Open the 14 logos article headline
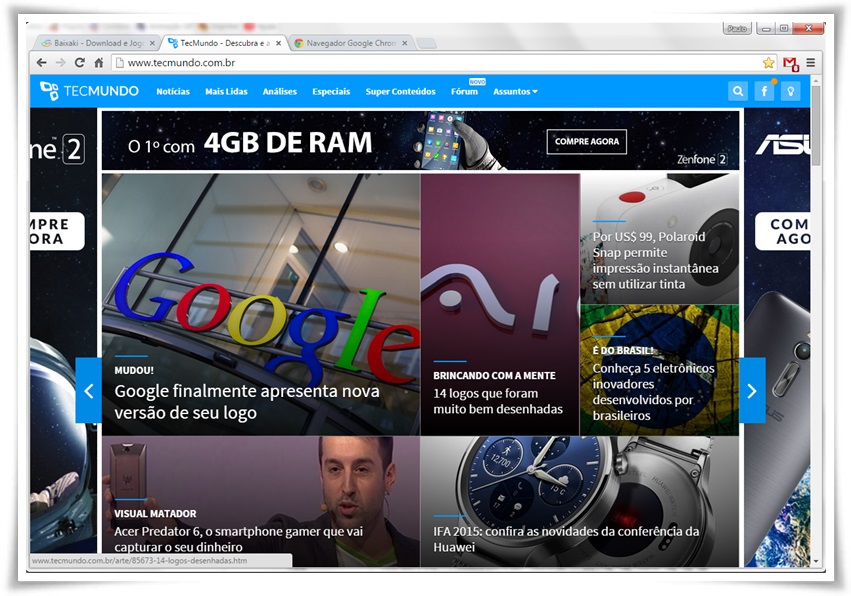The height and width of the screenshot is (596, 851). (498, 401)
